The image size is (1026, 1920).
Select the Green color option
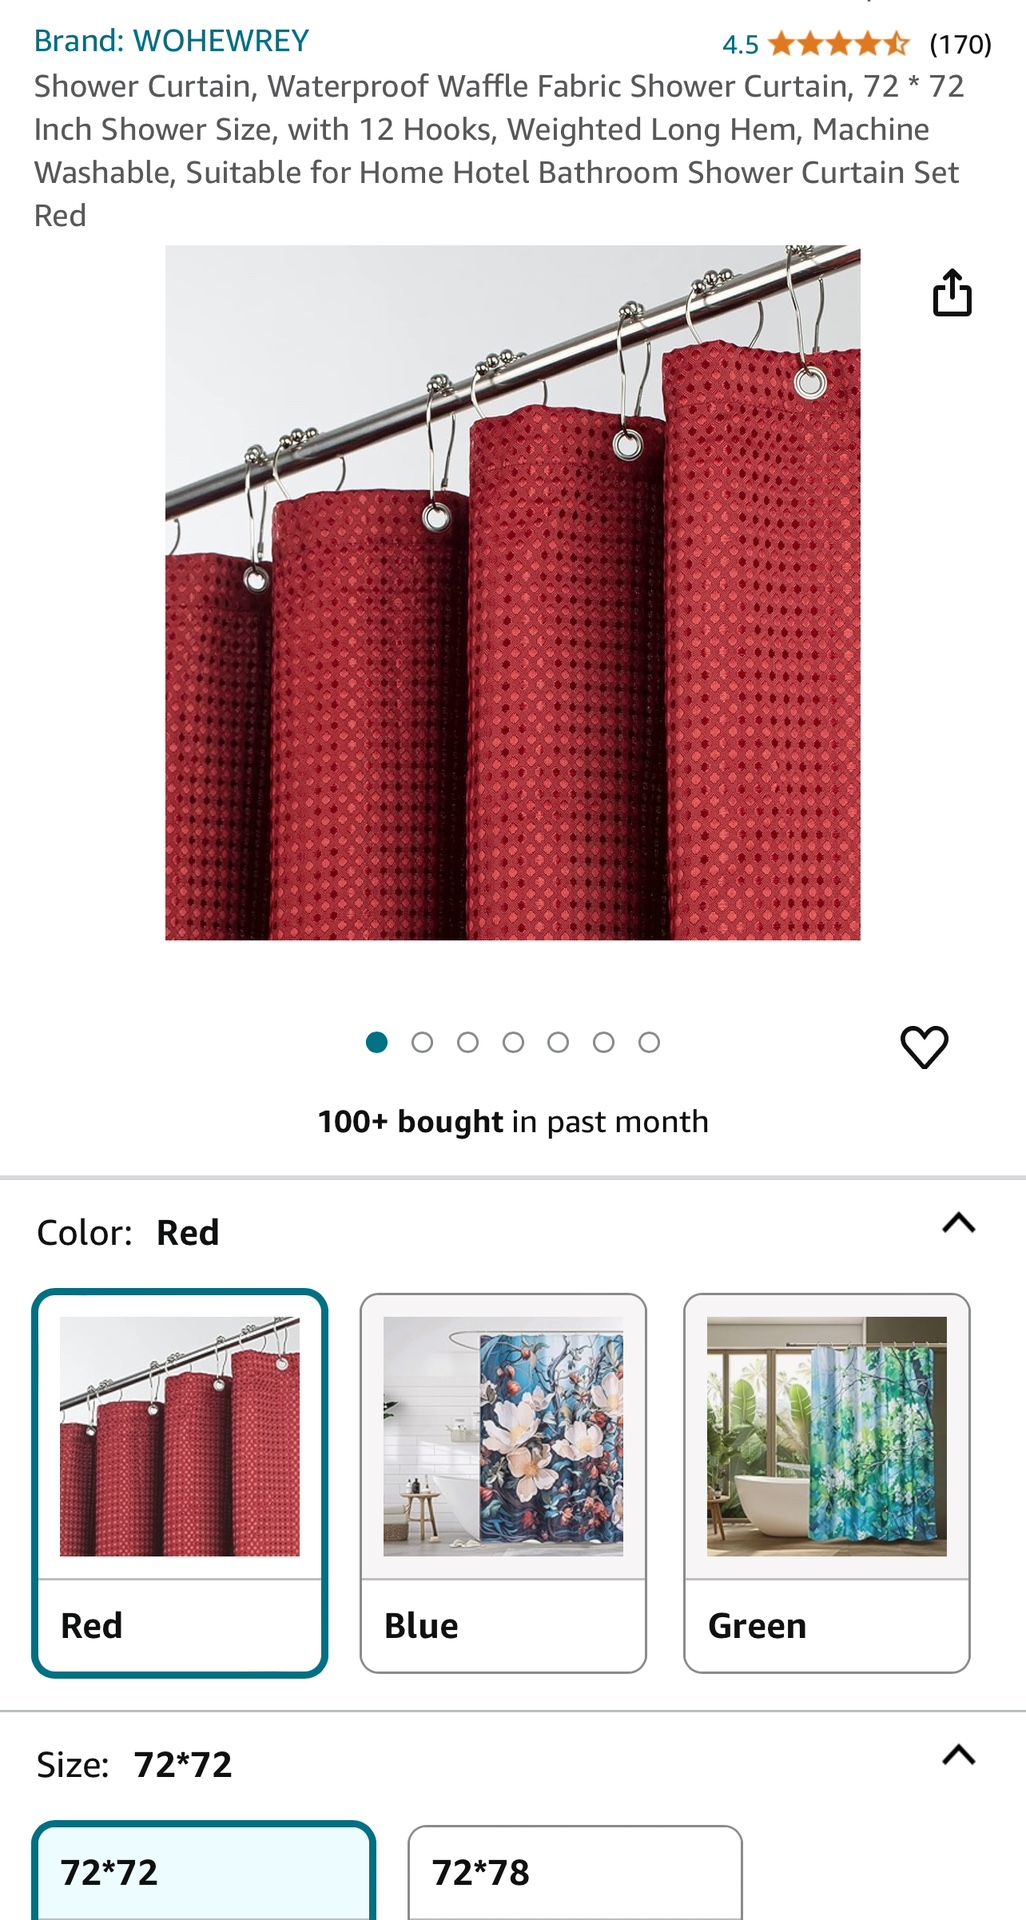click(x=827, y=1483)
